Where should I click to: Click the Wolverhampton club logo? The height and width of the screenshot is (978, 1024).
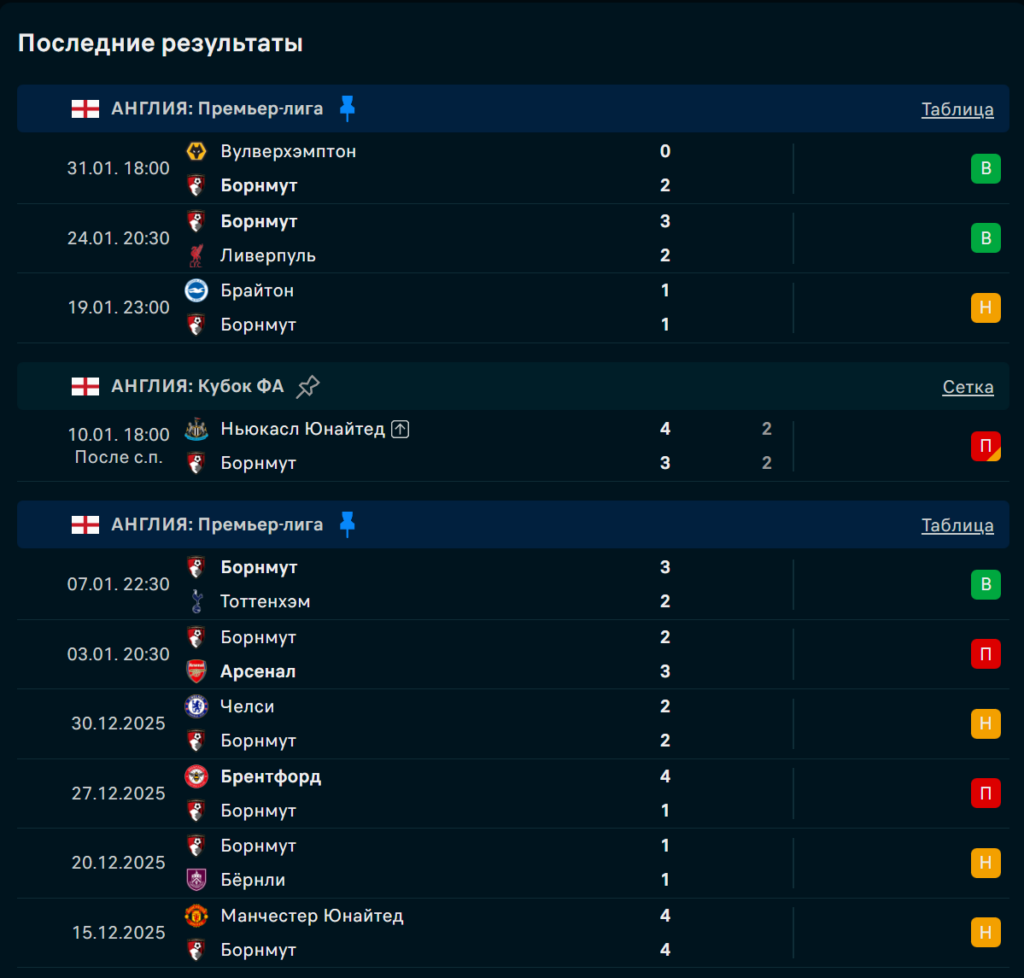pos(196,151)
